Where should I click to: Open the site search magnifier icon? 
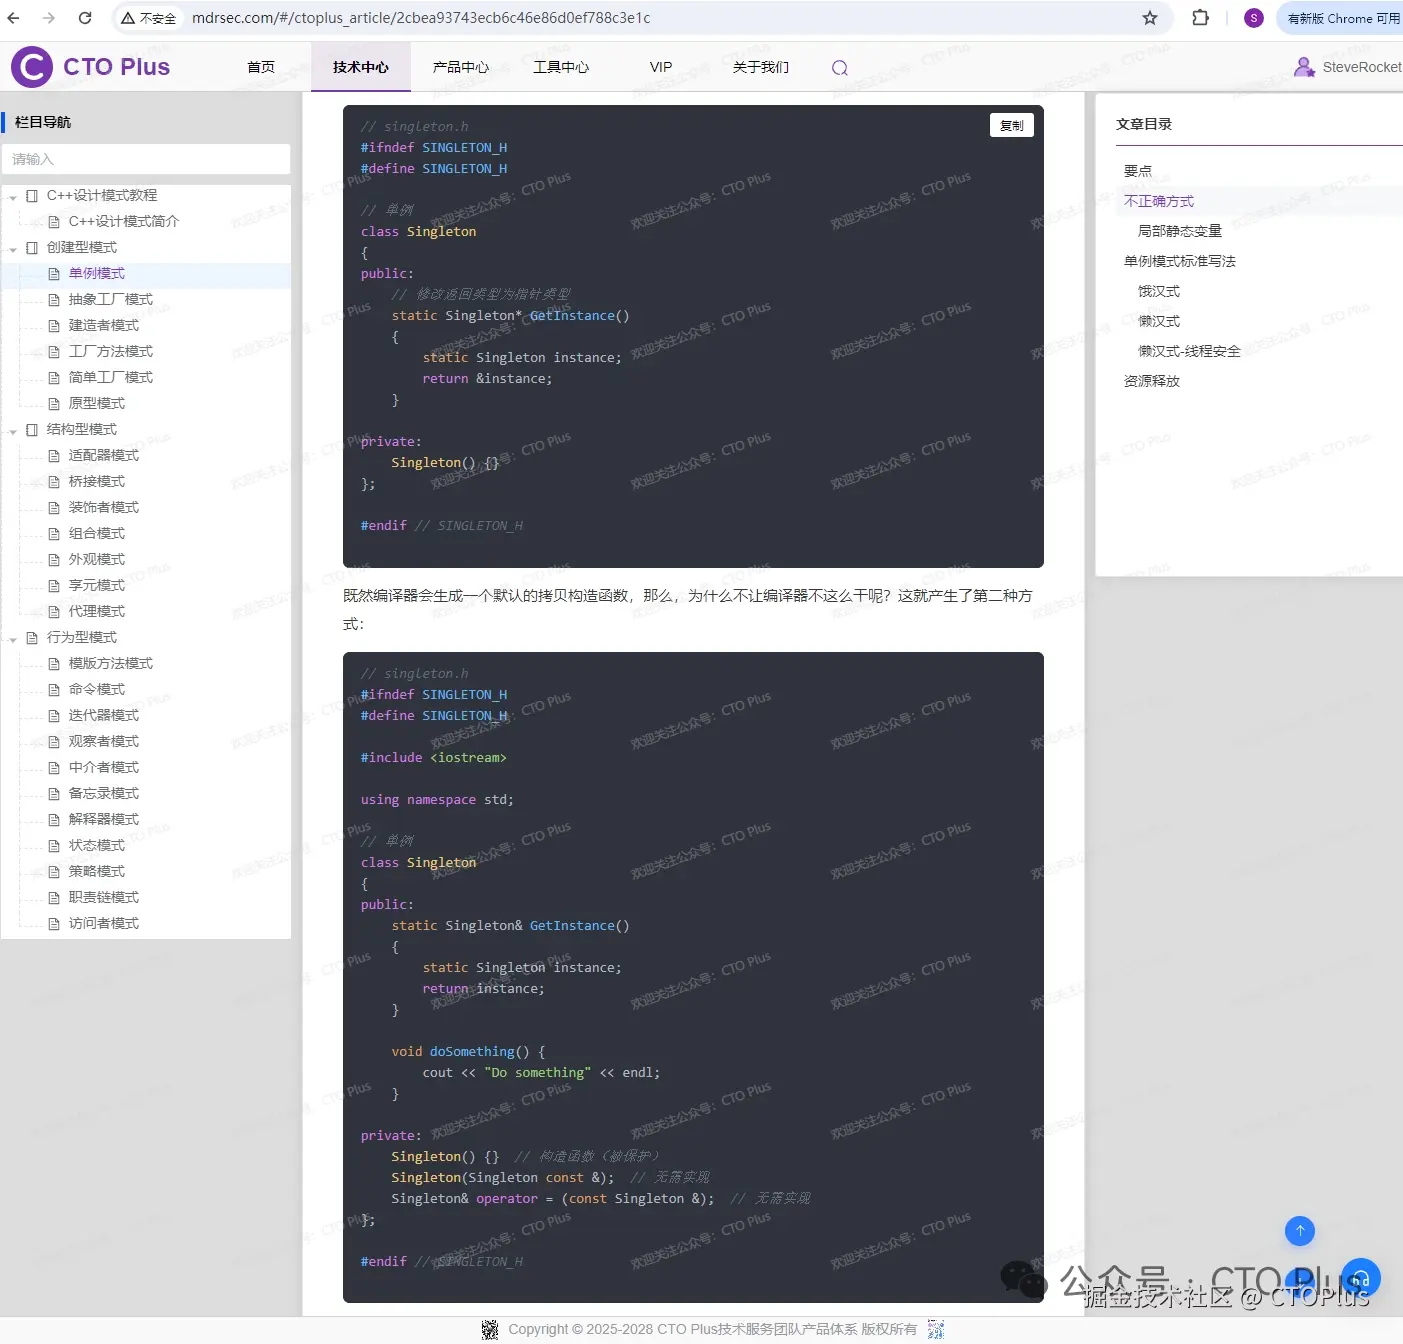pos(839,67)
